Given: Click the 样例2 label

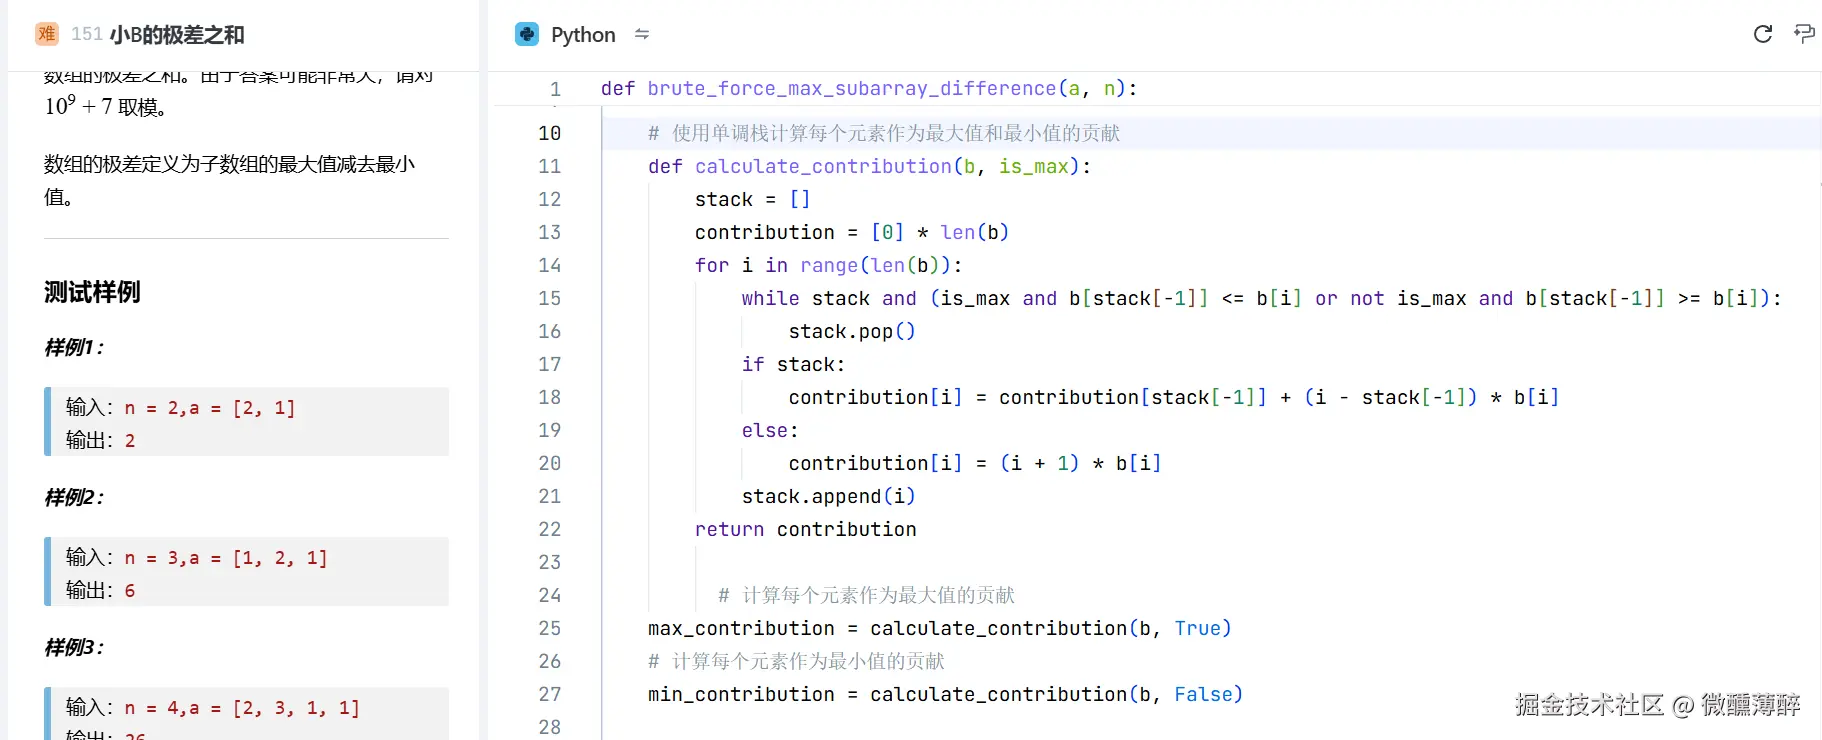Looking at the screenshot, I should coord(74,497).
